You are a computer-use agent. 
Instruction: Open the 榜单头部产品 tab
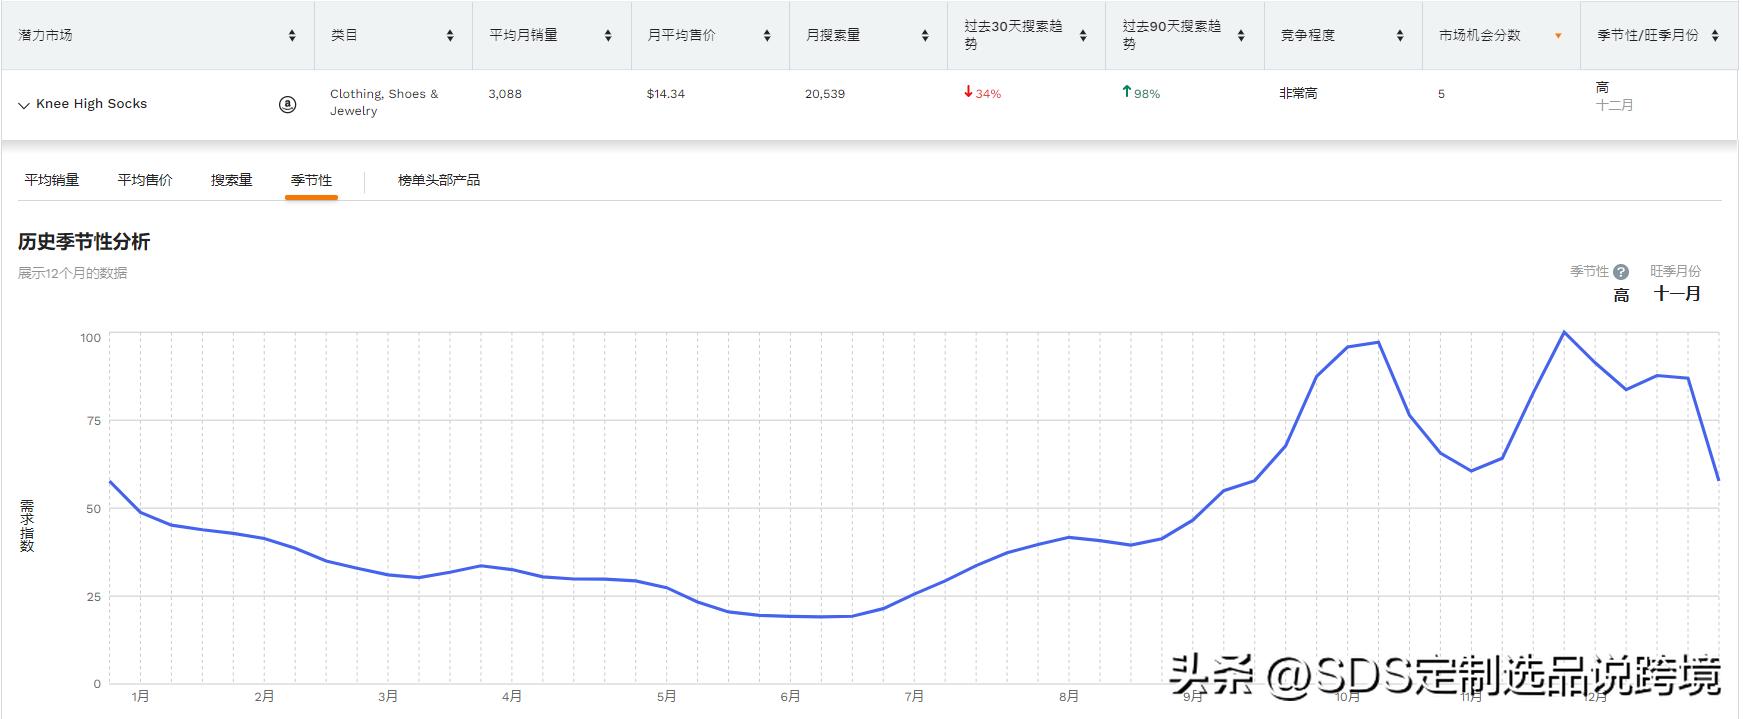pos(439,180)
